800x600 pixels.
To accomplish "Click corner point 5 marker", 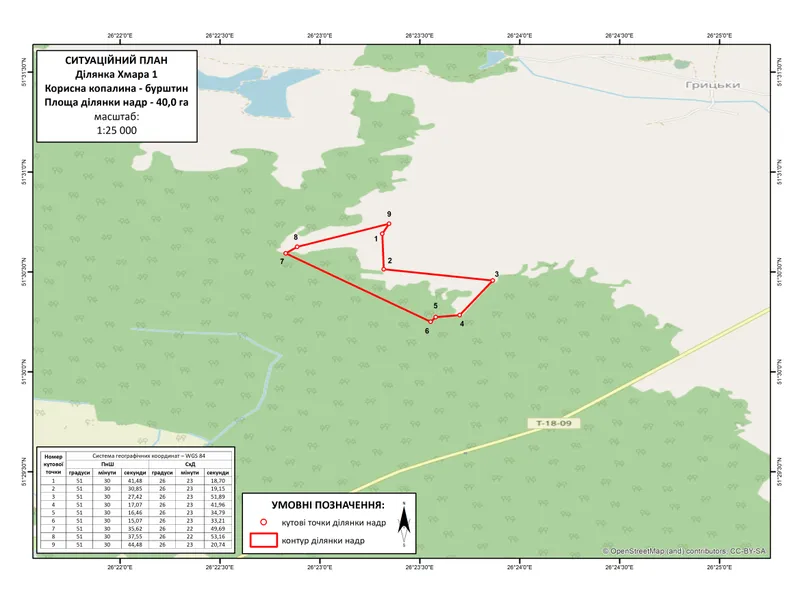I will 436,316.
